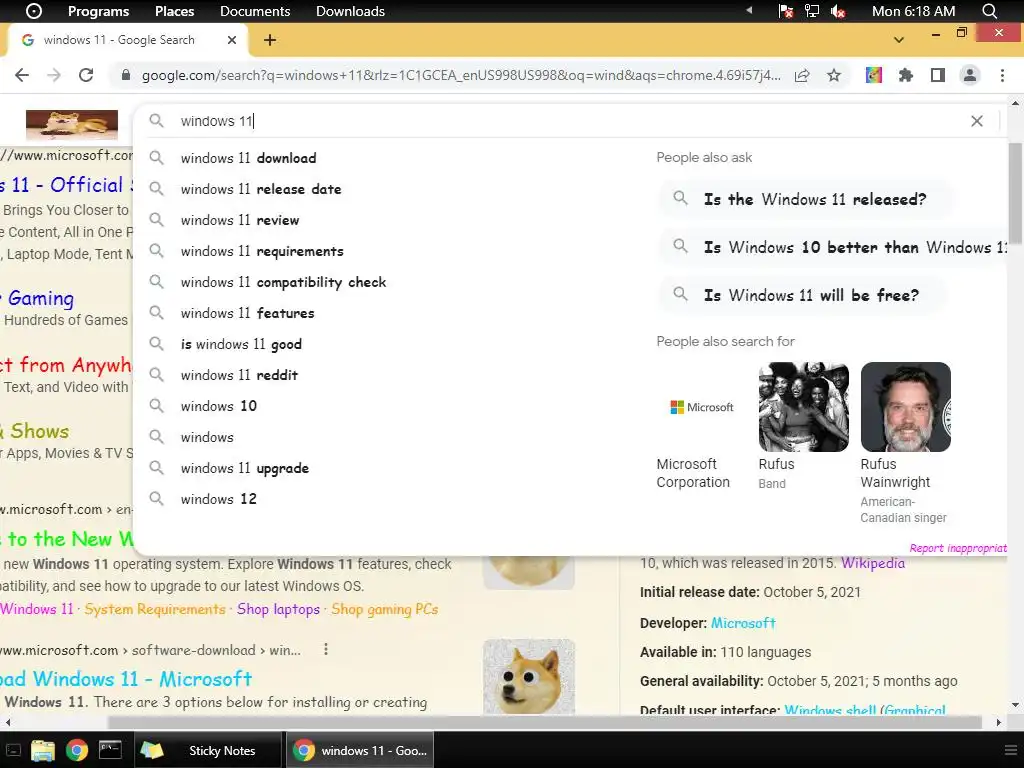Image resolution: width=1024 pixels, height=768 pixels.
Task: Choose 'Is the Windows 11 released?' question
Action: pyautogui.click(x=805, y=199)
